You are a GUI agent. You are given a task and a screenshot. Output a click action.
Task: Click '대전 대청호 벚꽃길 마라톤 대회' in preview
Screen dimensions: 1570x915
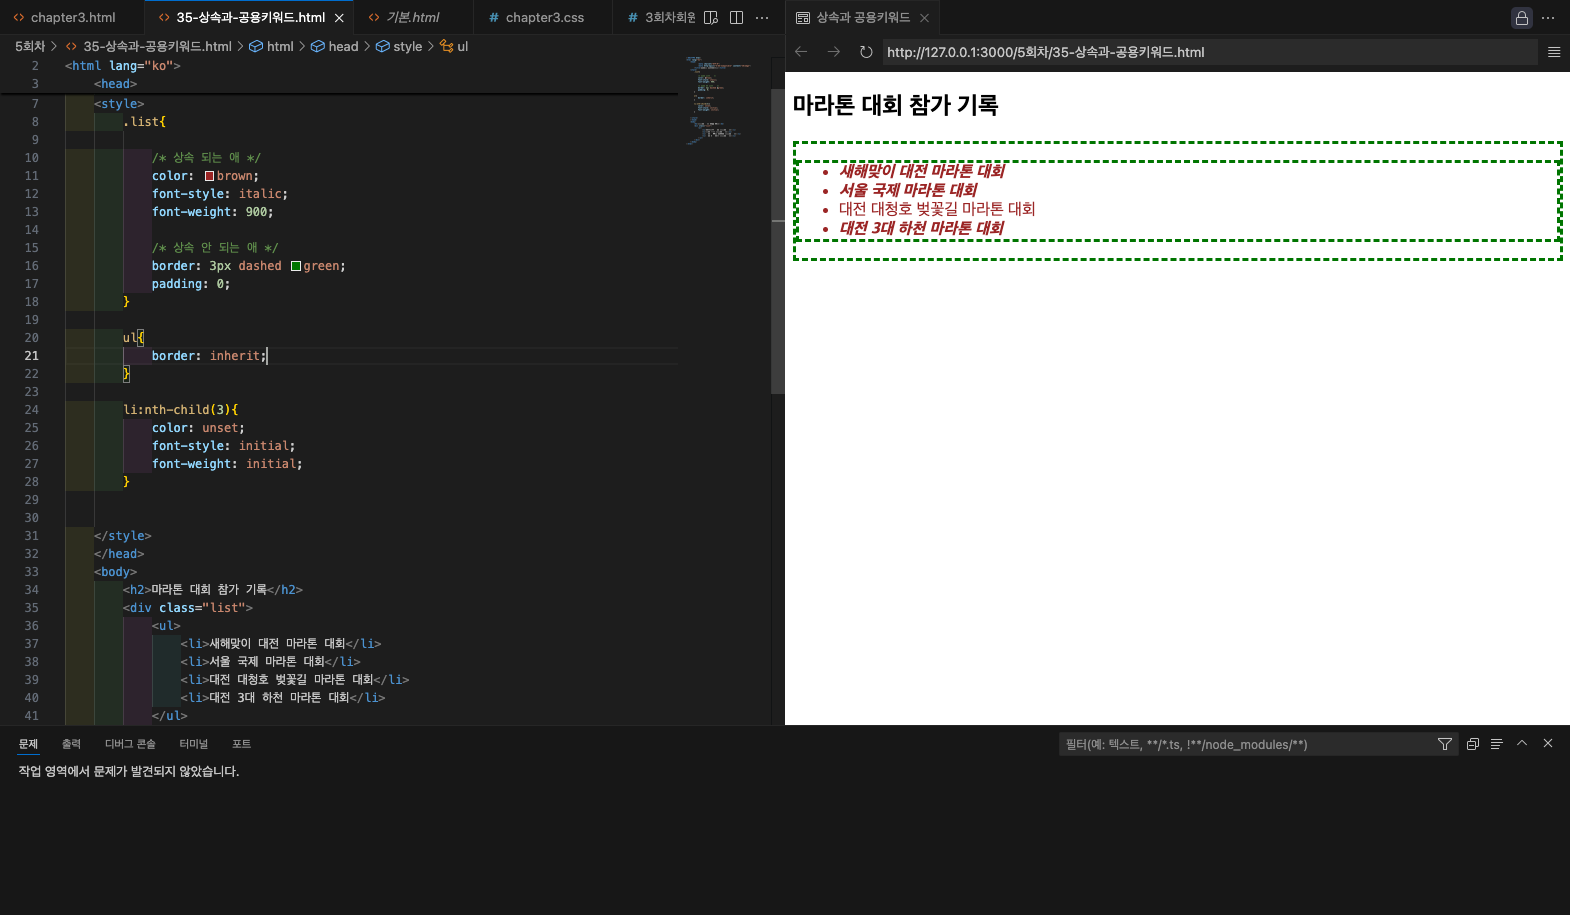(937, 209)
